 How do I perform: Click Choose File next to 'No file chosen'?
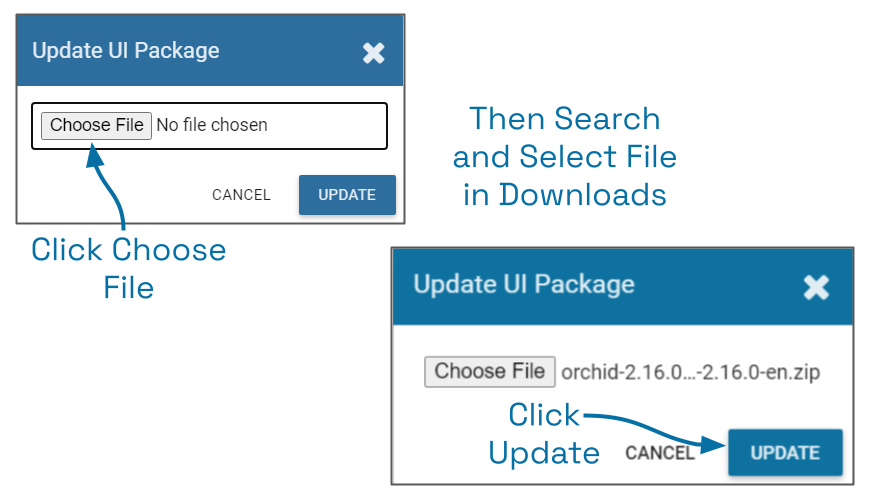(97, 126)
